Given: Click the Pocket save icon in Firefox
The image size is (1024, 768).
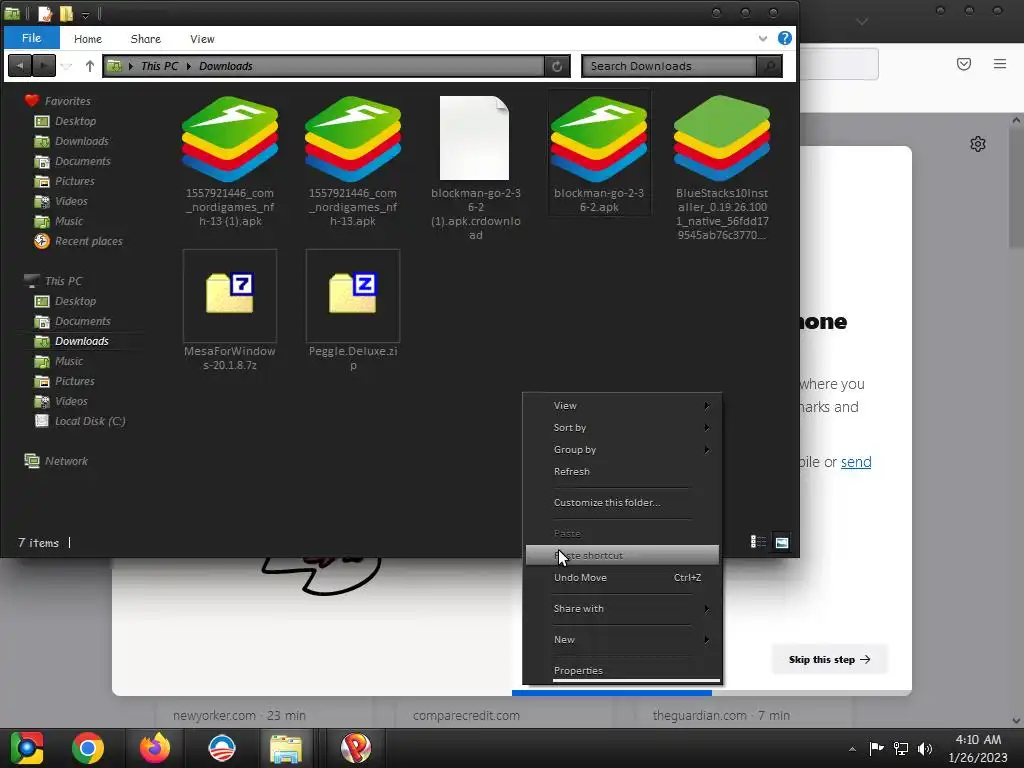Looking at the screenshot, I should 963,64.
